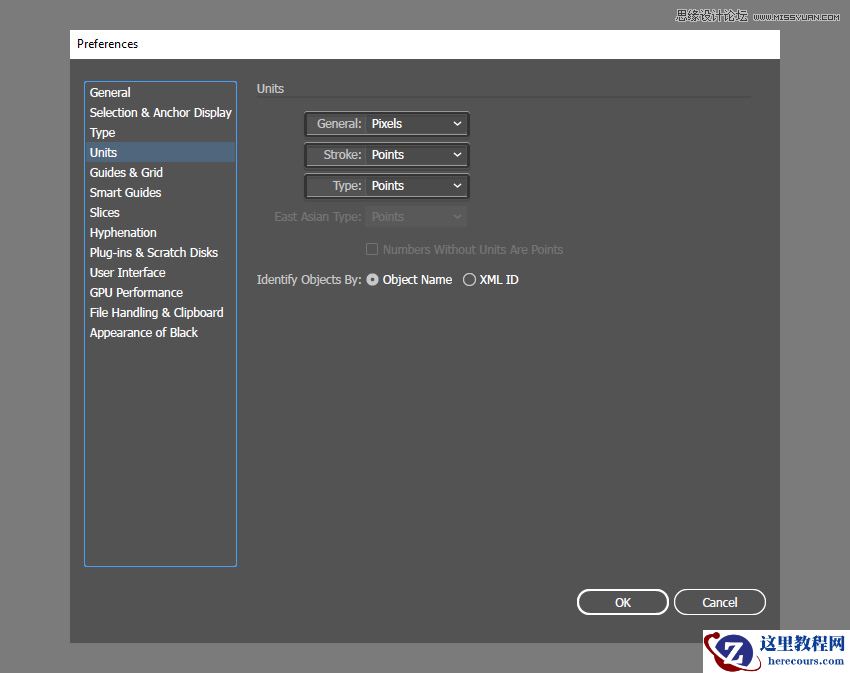Open the General preferences category
This screenshot has height=673, width=850.
click(x=160, y=93)
